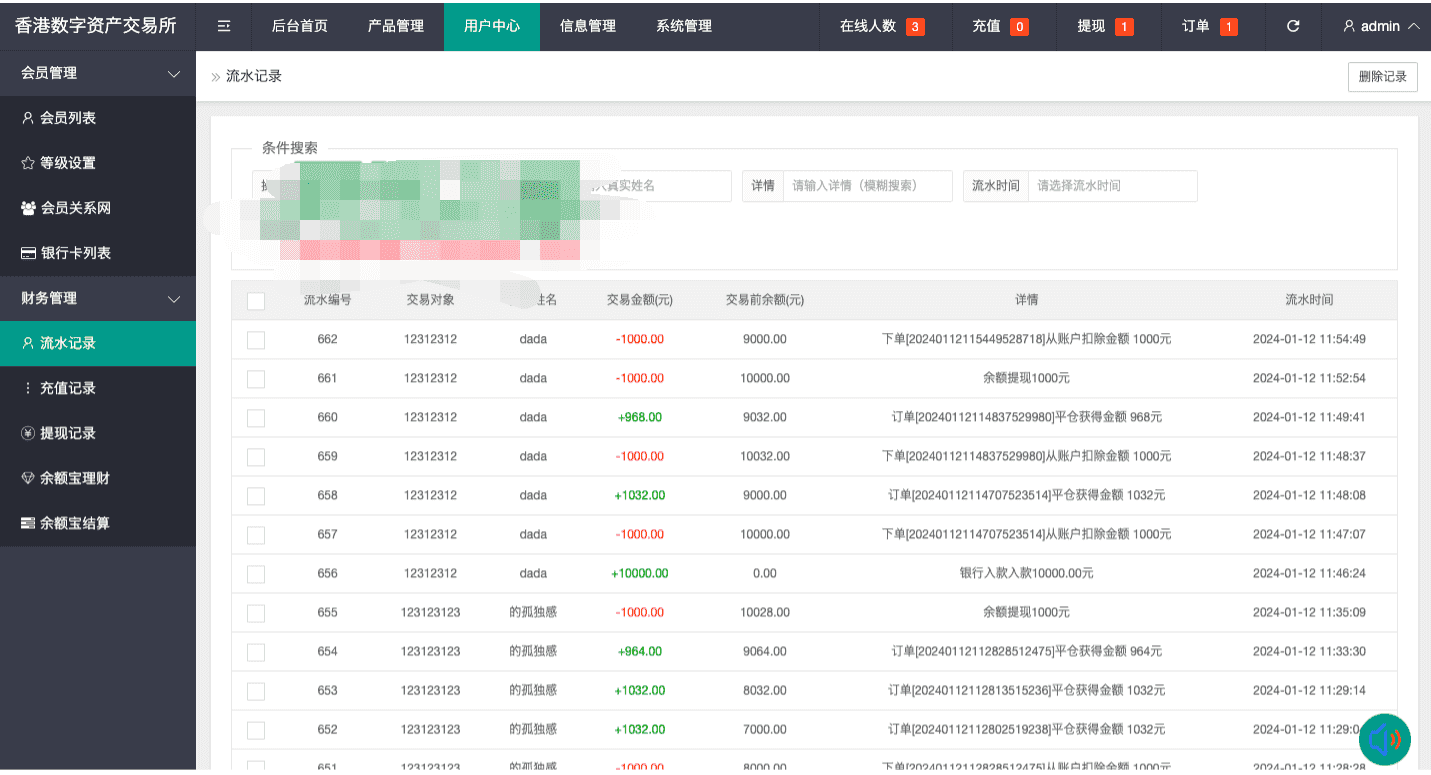Check the box for record 658
This screenshot has height=775, width=1431.
coord(256,496)
